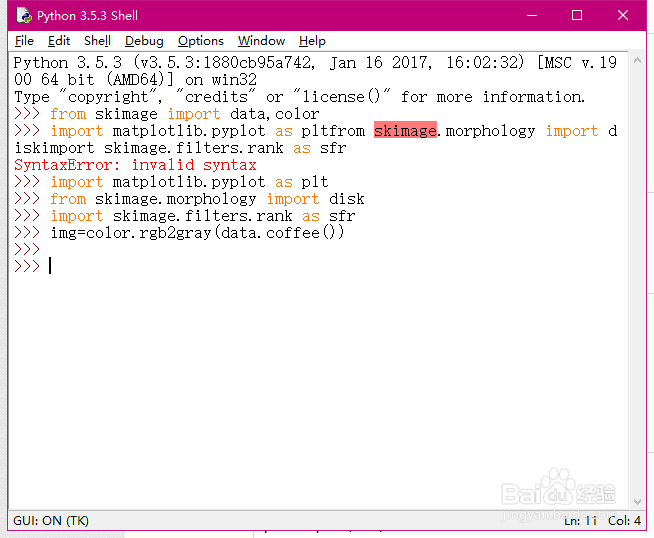The image size is (654, 538).
Task: Open the File menu
Action: click(x=24, y=41)
